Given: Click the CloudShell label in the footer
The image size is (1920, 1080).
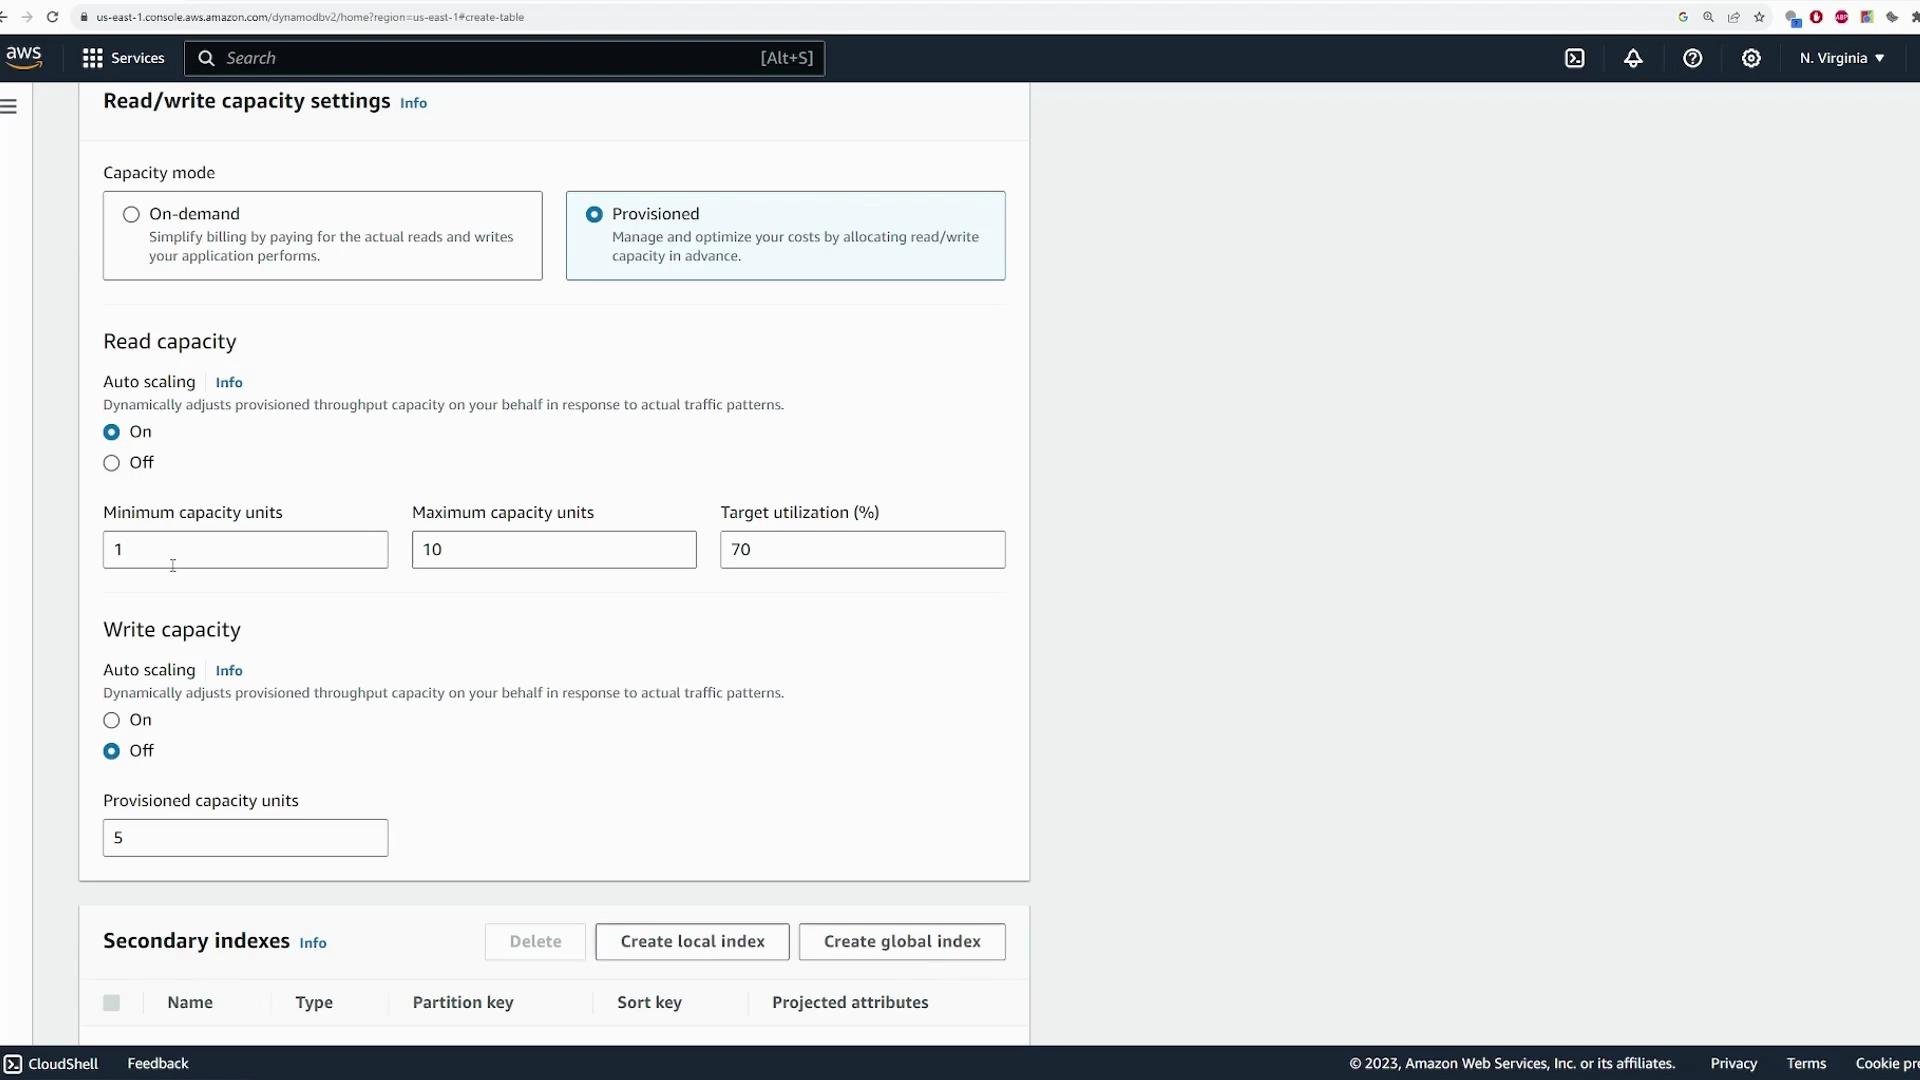Looking at the screenshot, I should [x=63, y=1063].
